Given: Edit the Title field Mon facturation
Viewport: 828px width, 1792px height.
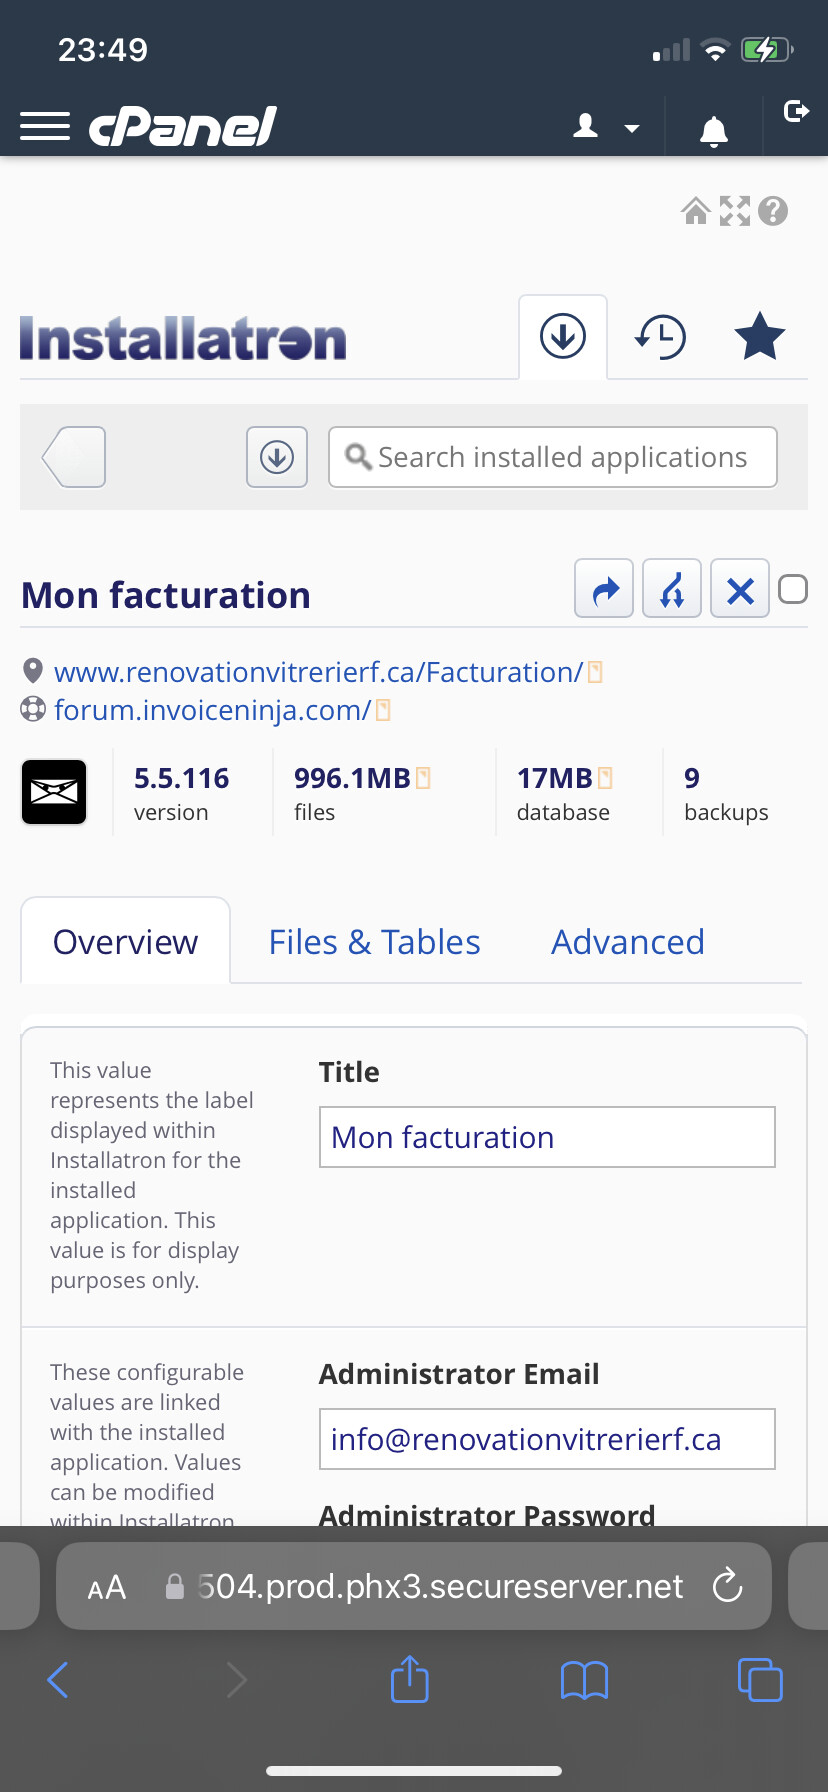Looking at the screenshot, I should point(547,1137).
